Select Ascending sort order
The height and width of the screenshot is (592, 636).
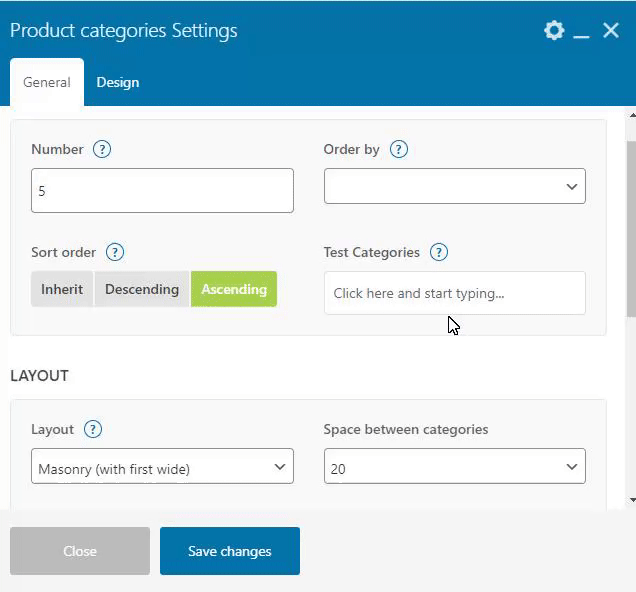[234, 289]
